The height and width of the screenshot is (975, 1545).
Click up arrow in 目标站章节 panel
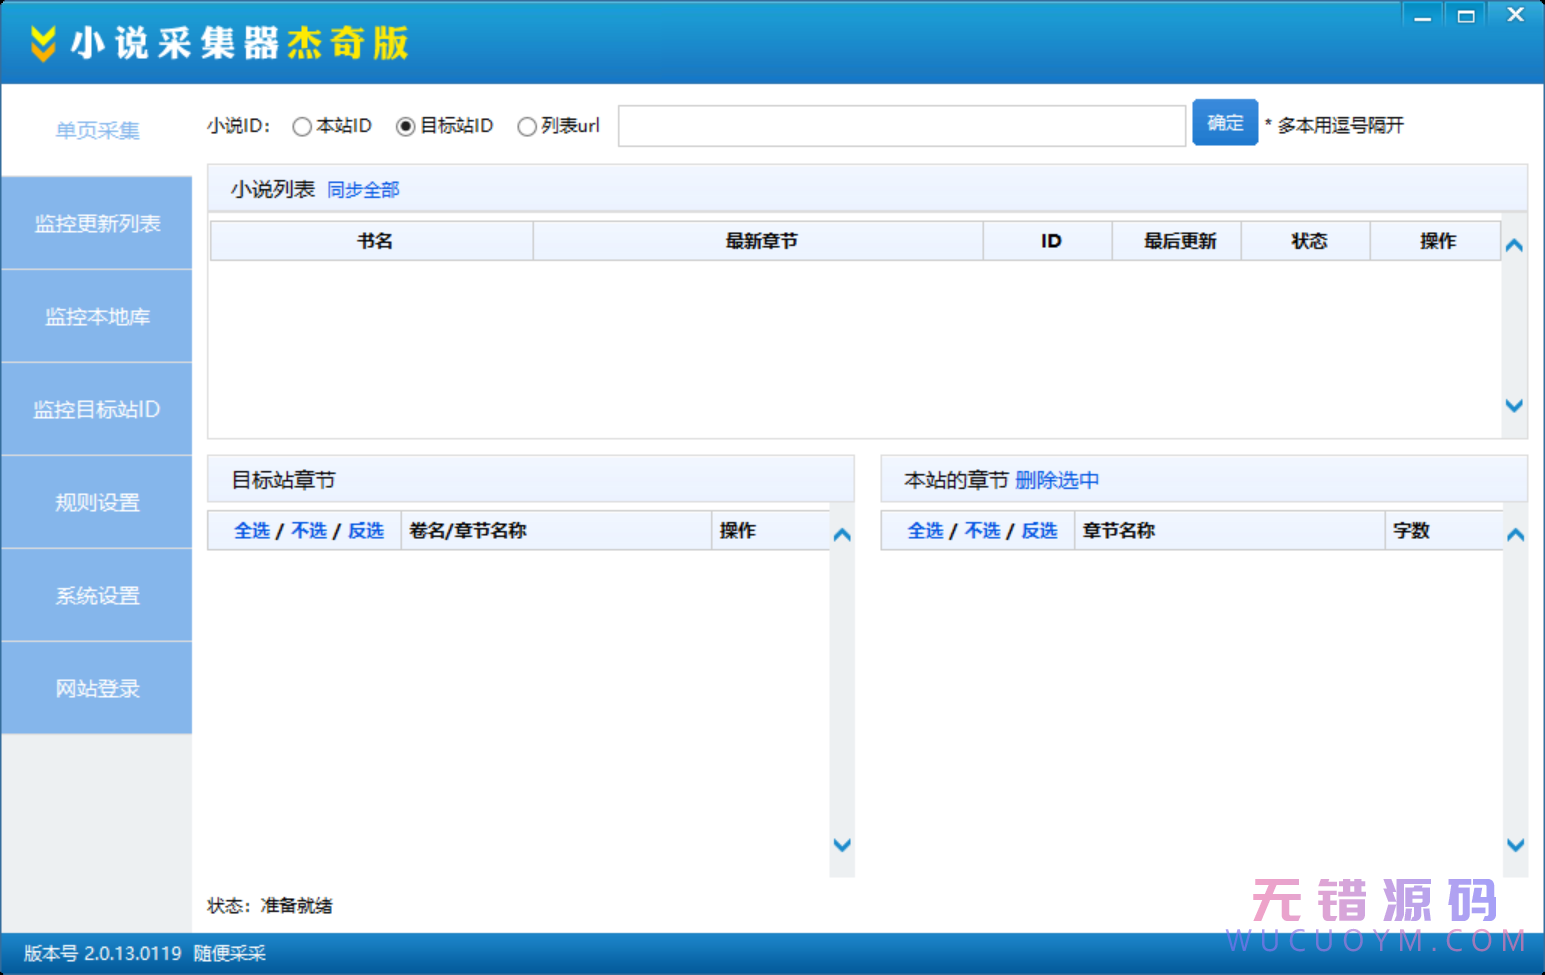pos(842,535)
